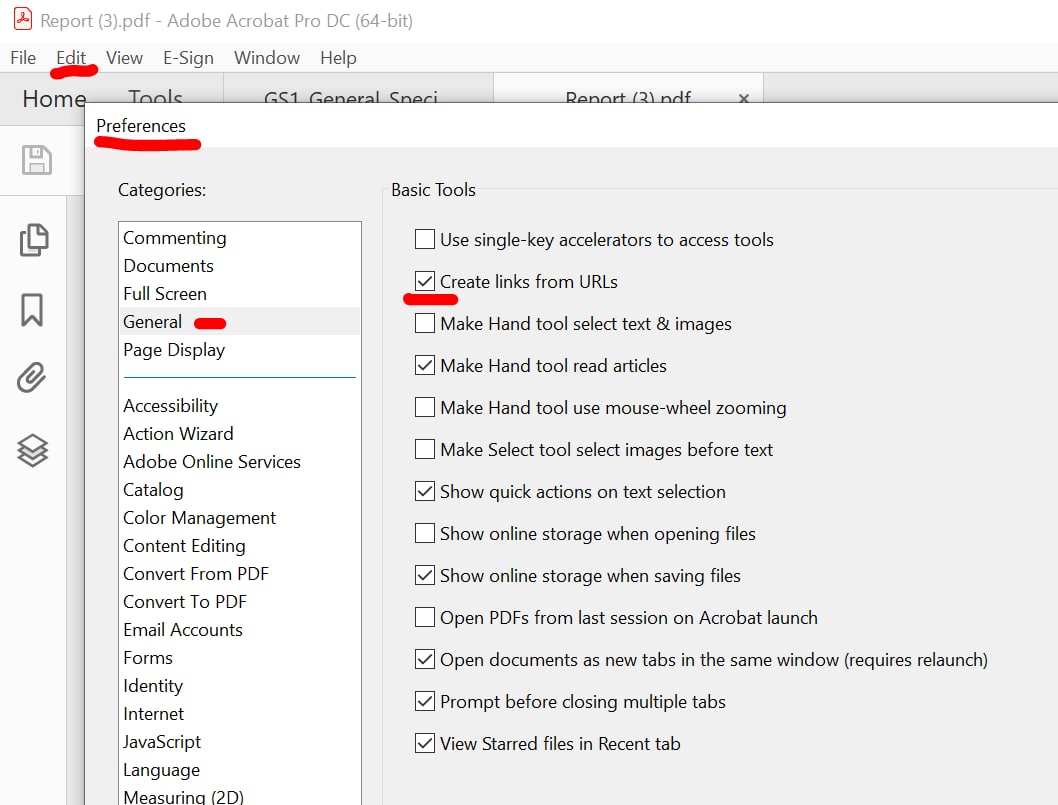Select the Page Display category
Viewport: 1058px width, 805px height.
click(240, 350)
